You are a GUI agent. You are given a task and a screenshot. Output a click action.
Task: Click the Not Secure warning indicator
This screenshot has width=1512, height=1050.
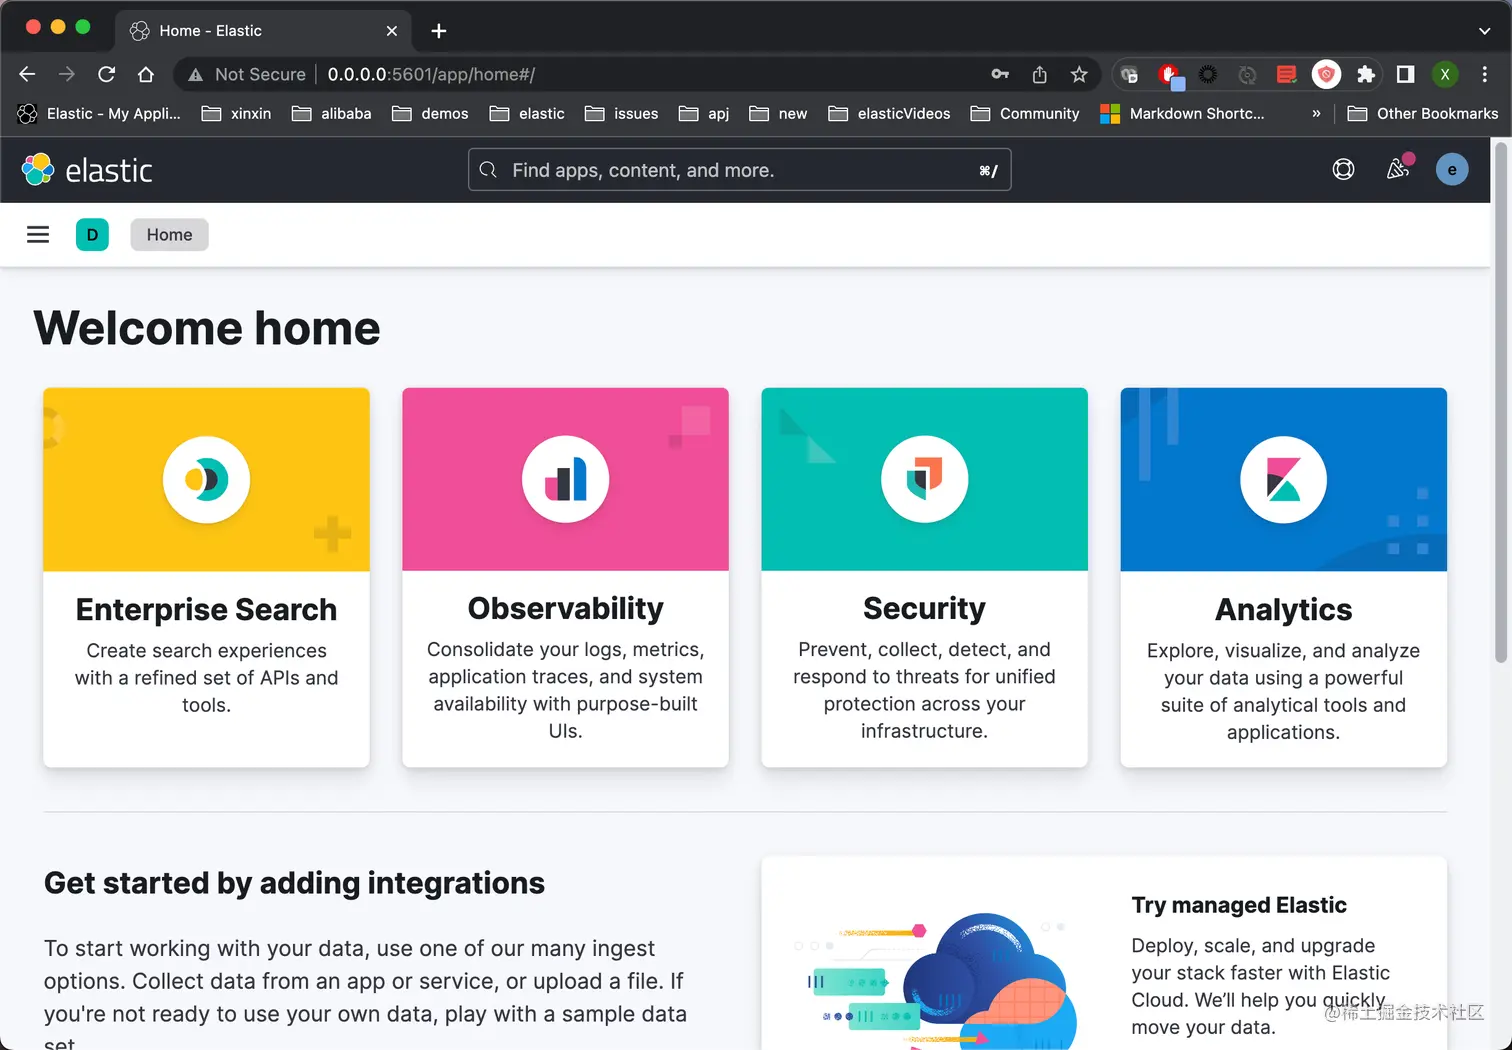(246, 74)
